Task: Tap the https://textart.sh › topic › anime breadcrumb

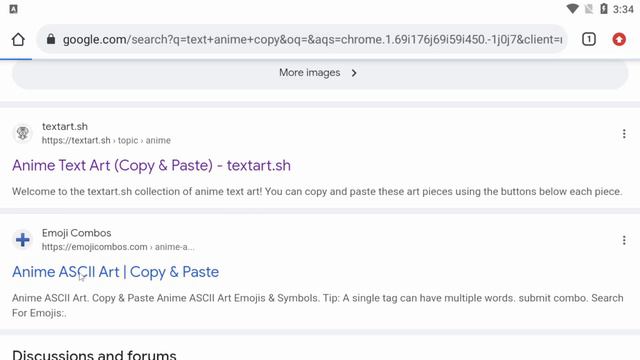Action: (x=106, y=140)
